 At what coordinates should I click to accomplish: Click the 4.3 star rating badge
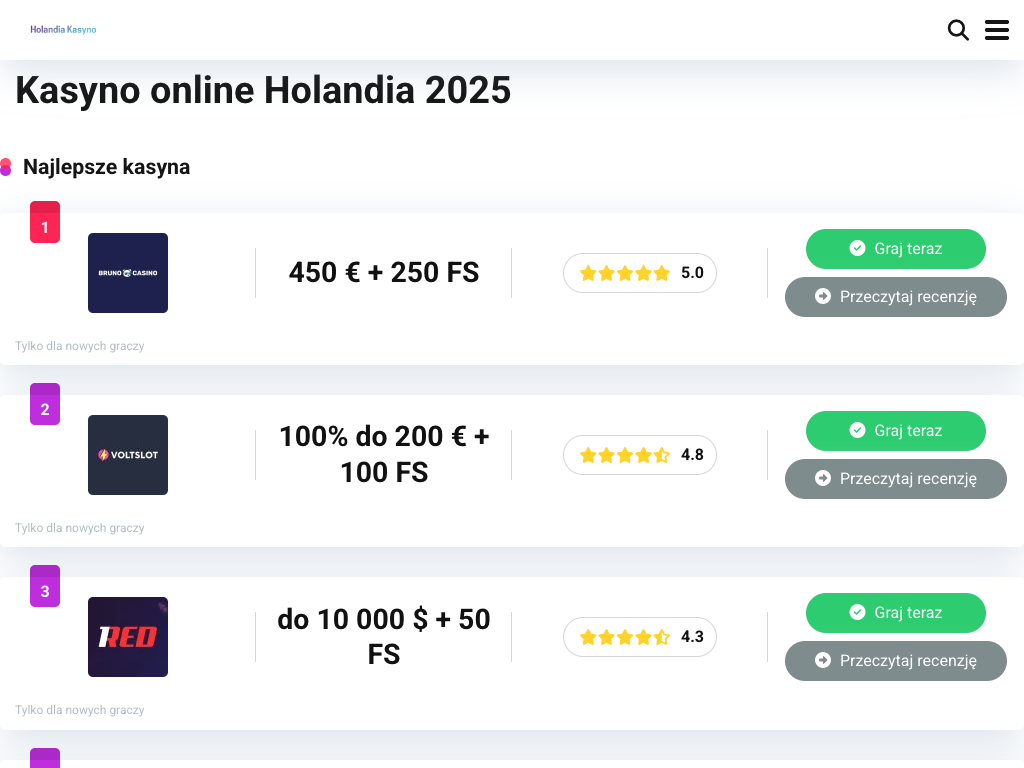tap(640, 637)
